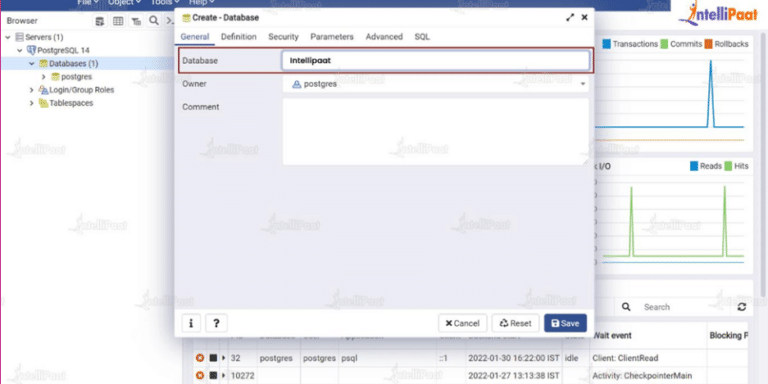Viewport: 768px width, 384px height.
Task: Open the help question mark button
Action: (216, 323)
